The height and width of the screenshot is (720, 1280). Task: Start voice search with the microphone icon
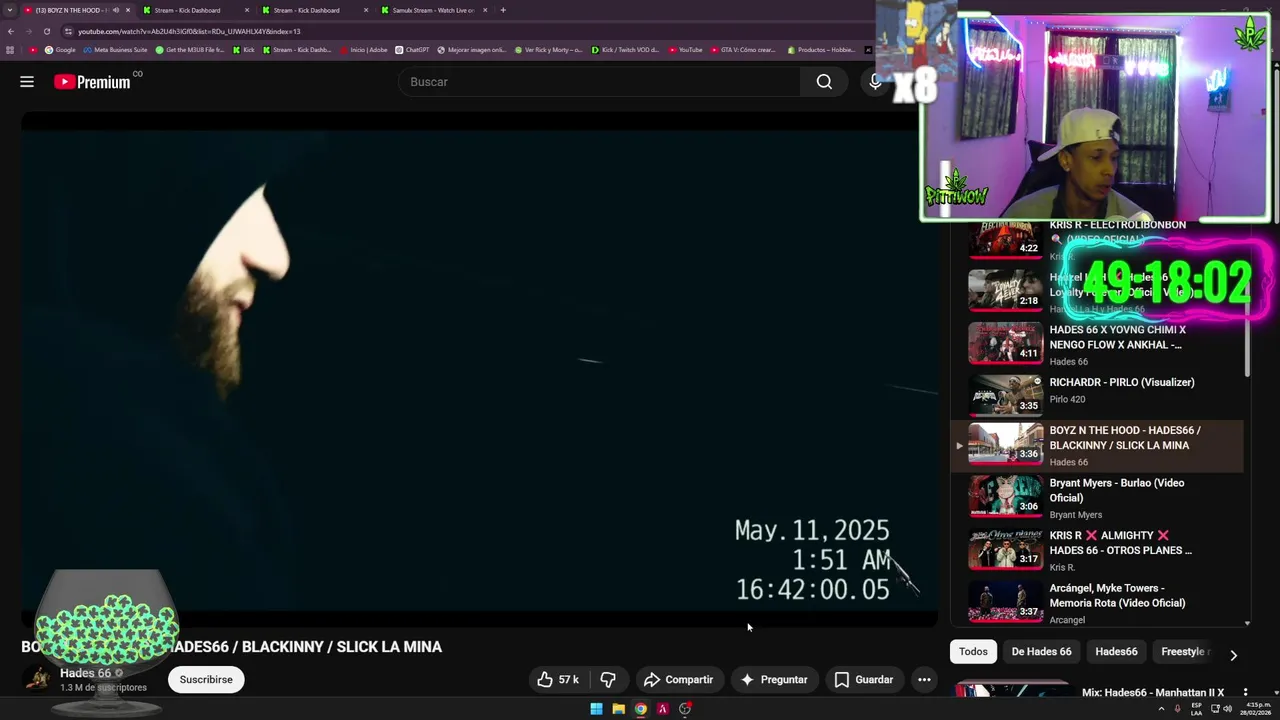tap(875, 82)
